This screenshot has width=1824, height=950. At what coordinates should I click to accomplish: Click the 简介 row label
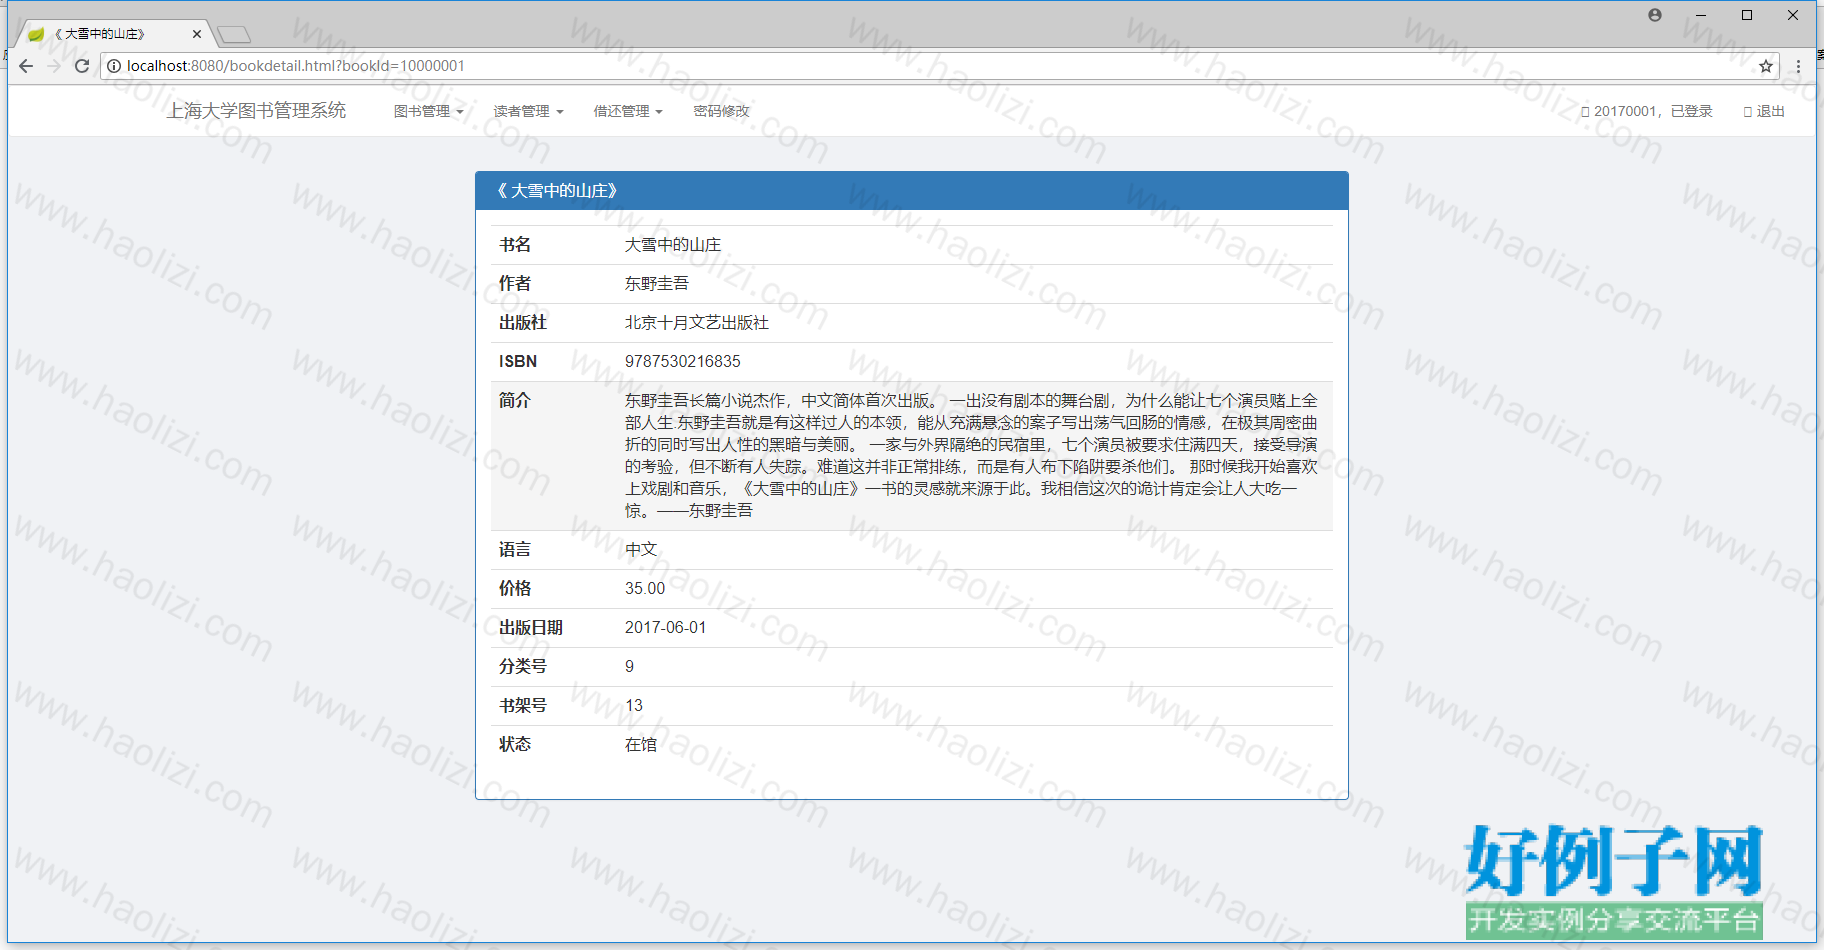coord(515,401)
